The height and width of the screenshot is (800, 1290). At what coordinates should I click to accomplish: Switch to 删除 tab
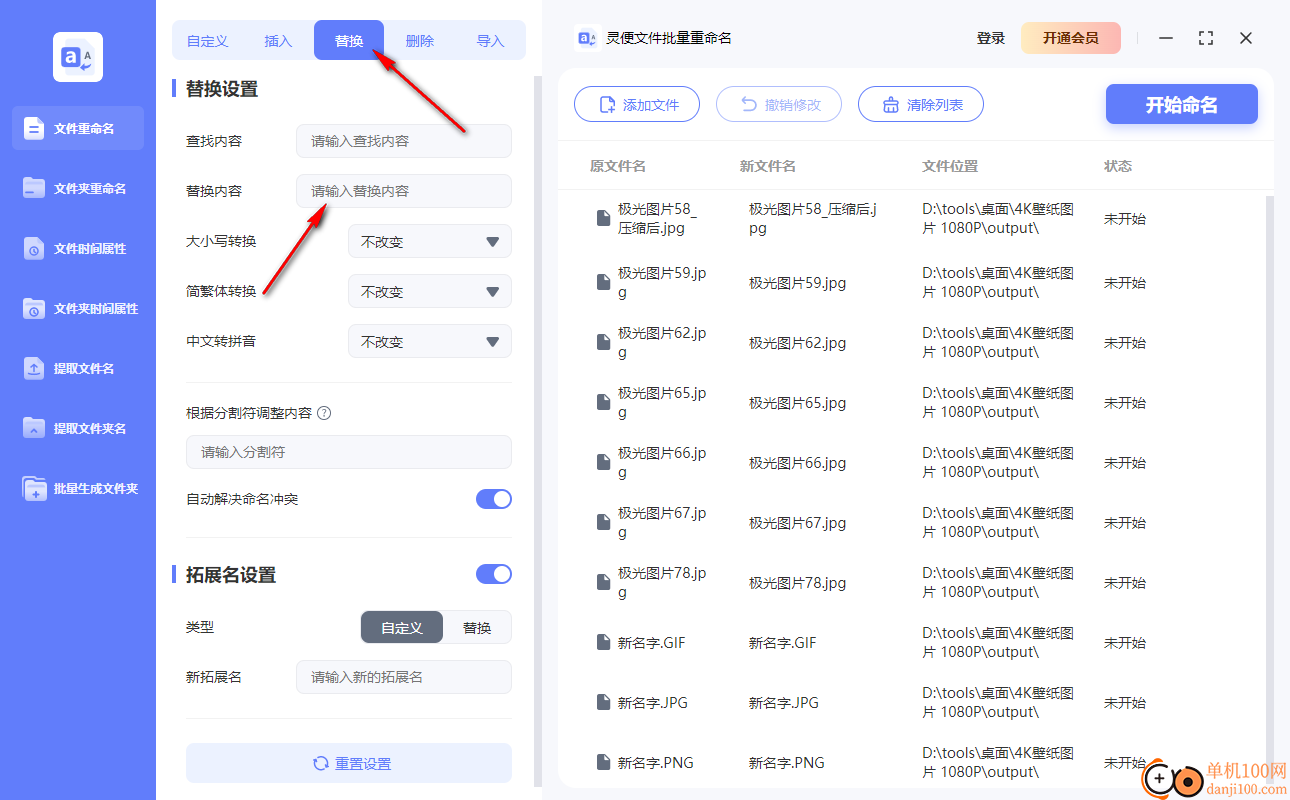click(420, 41)
